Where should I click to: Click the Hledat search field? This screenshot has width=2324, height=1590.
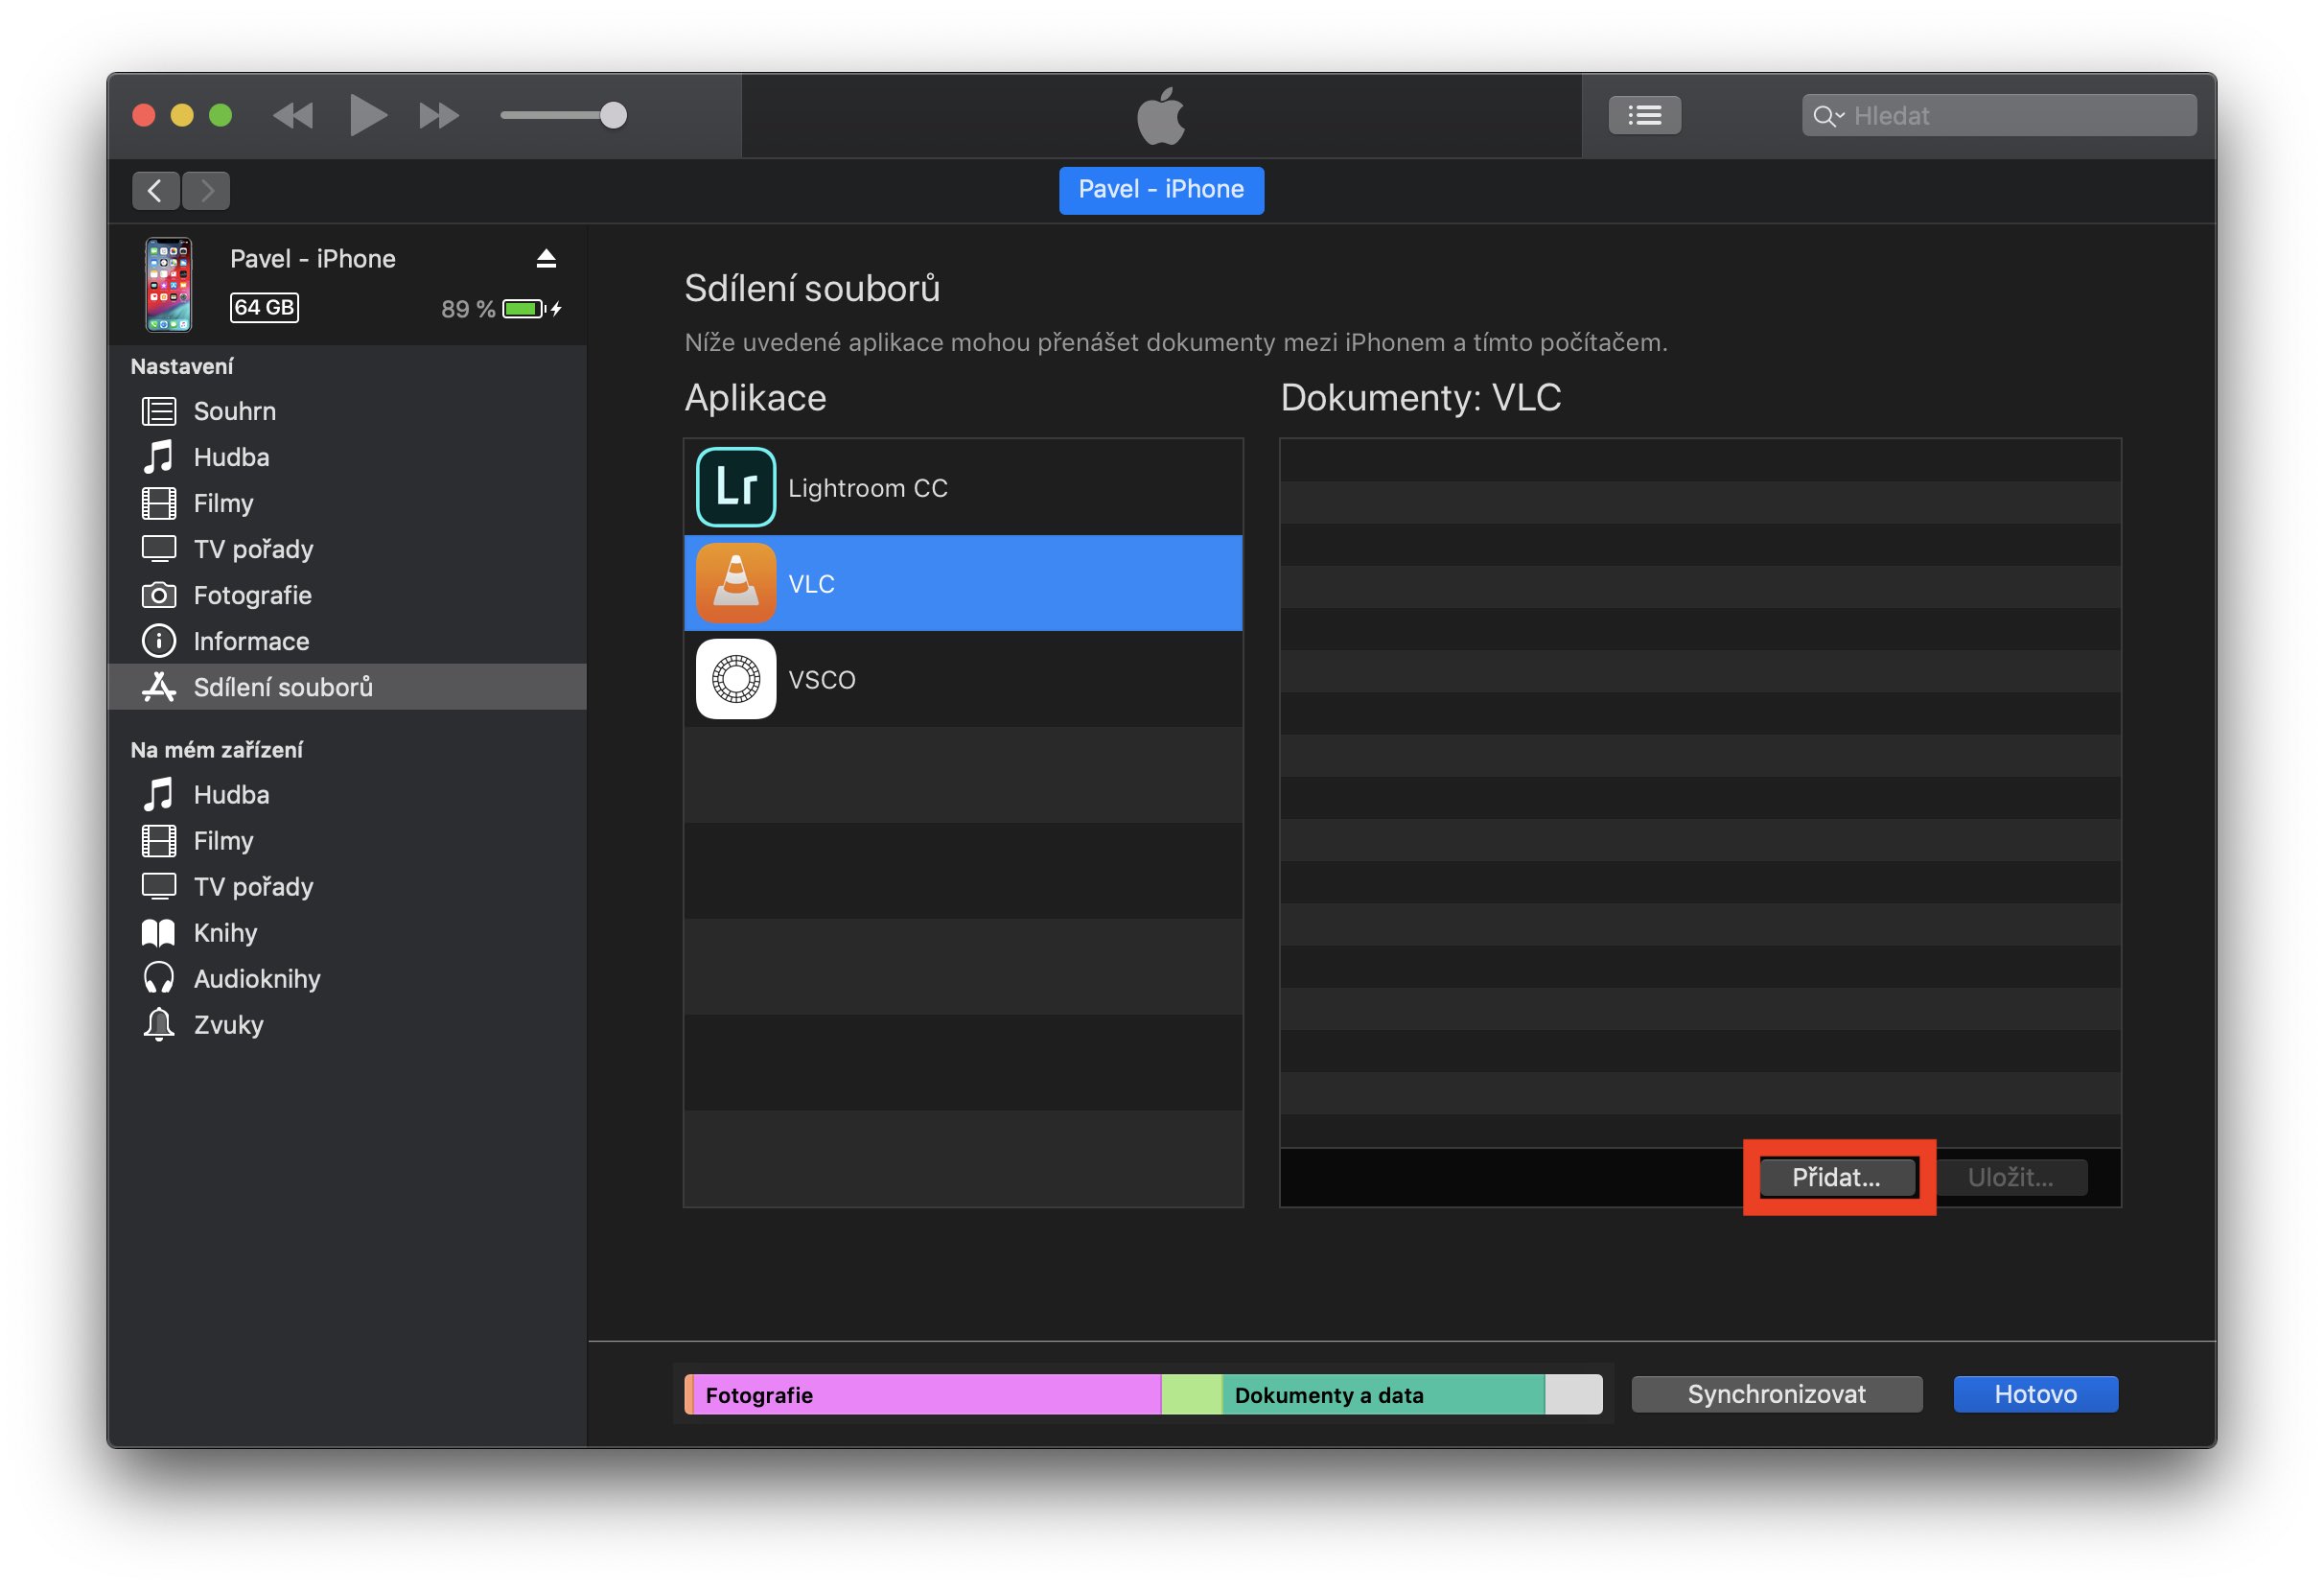click(x=1999, y=116)
